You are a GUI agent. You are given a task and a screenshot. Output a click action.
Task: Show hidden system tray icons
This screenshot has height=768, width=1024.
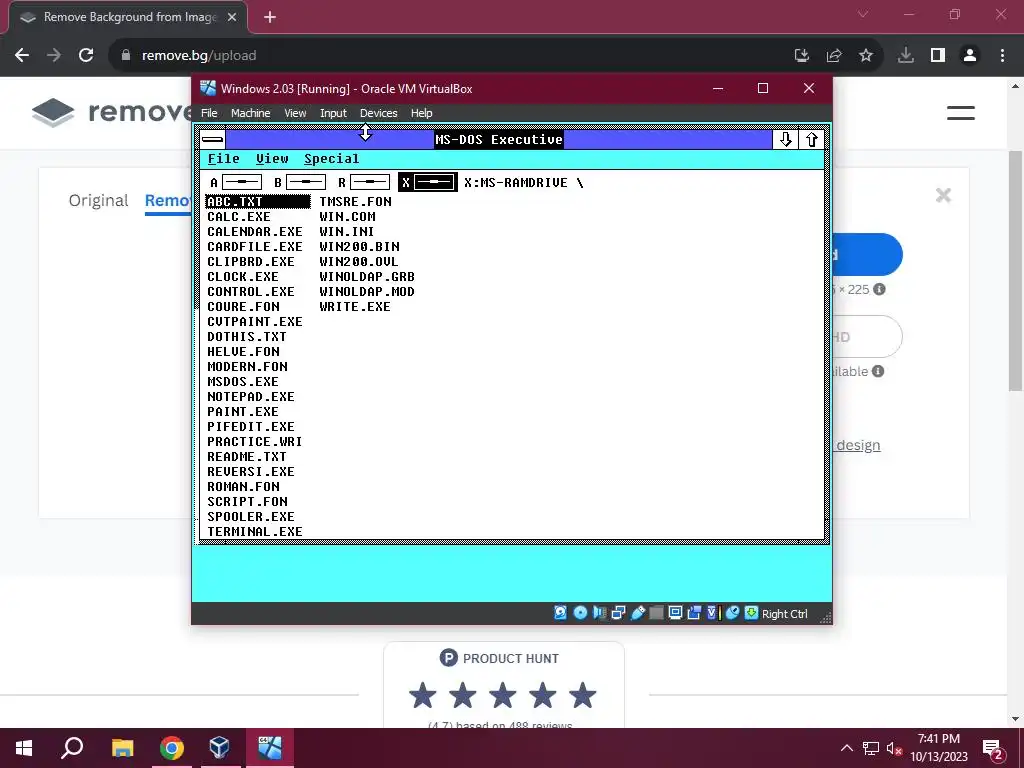(x=846, y=748)
